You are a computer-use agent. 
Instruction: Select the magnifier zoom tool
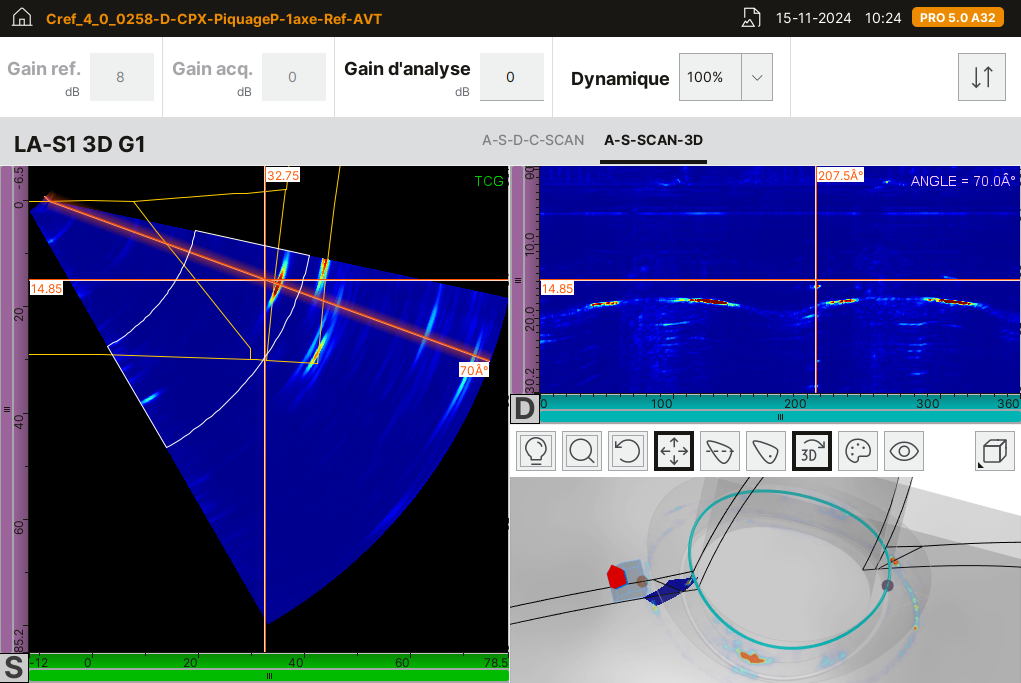click(582, 451)
